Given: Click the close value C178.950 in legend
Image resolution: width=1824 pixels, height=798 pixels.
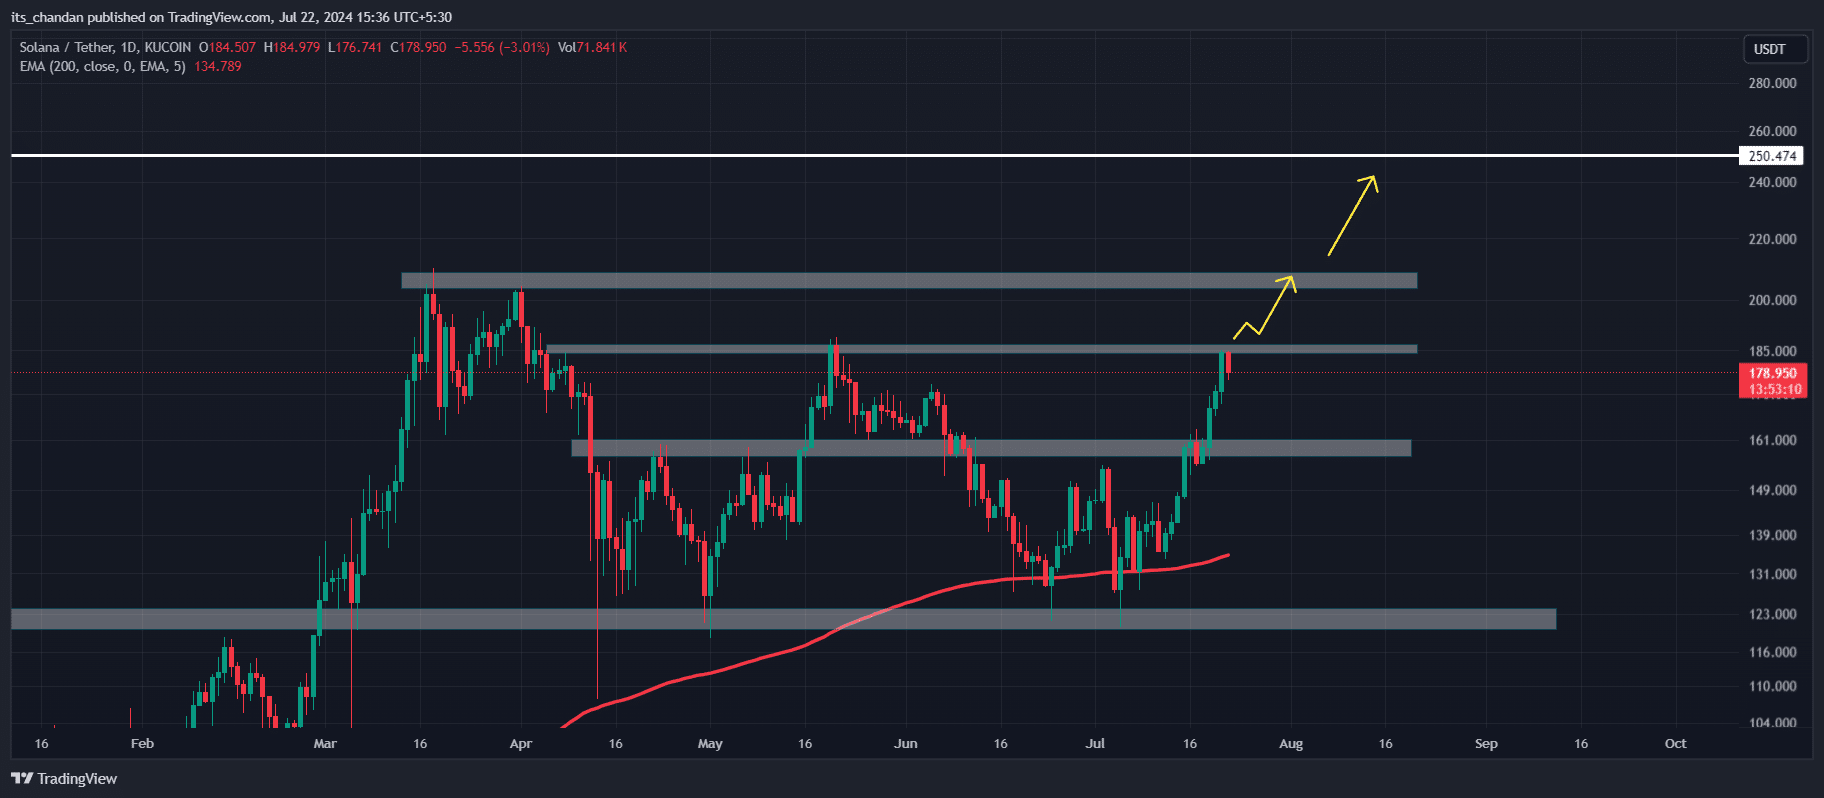Looking at the screenshot, I should 418,47.
